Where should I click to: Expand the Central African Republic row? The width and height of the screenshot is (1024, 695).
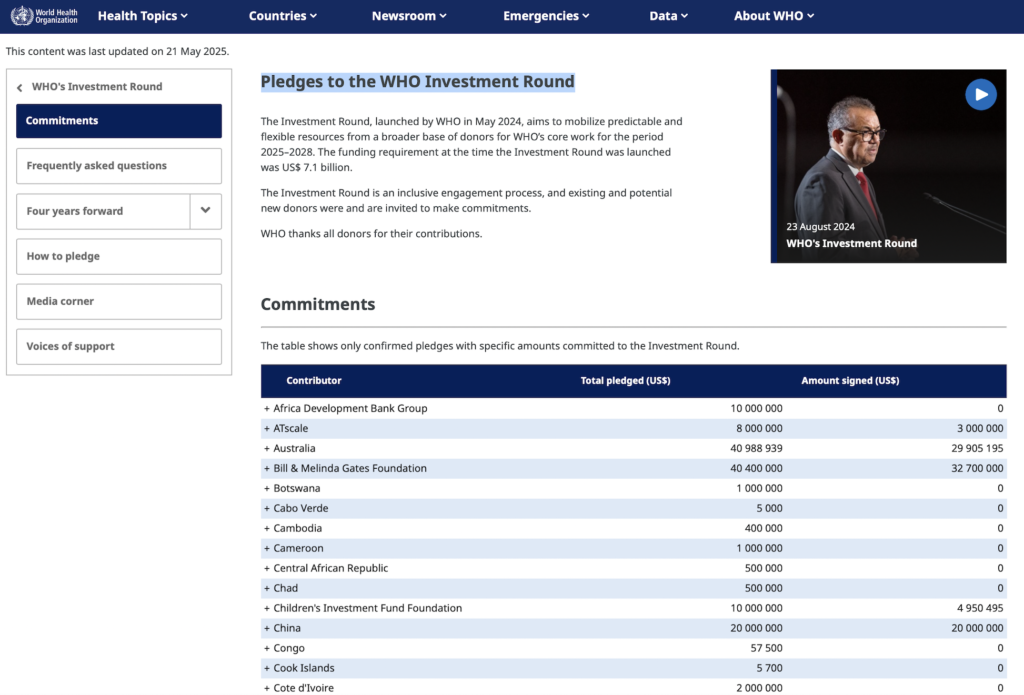coord(266,568)
